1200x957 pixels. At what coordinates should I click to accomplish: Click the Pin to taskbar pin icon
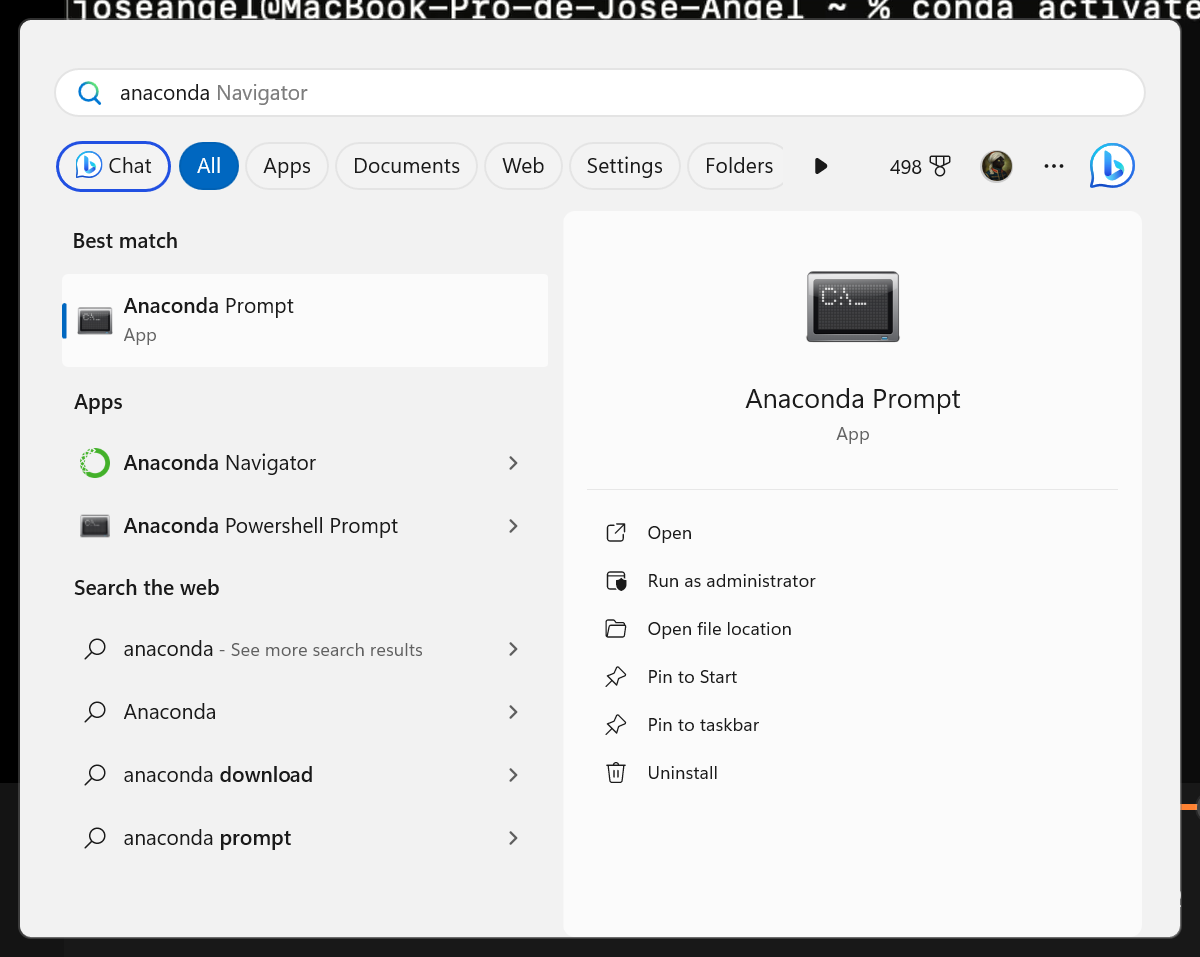617,724
